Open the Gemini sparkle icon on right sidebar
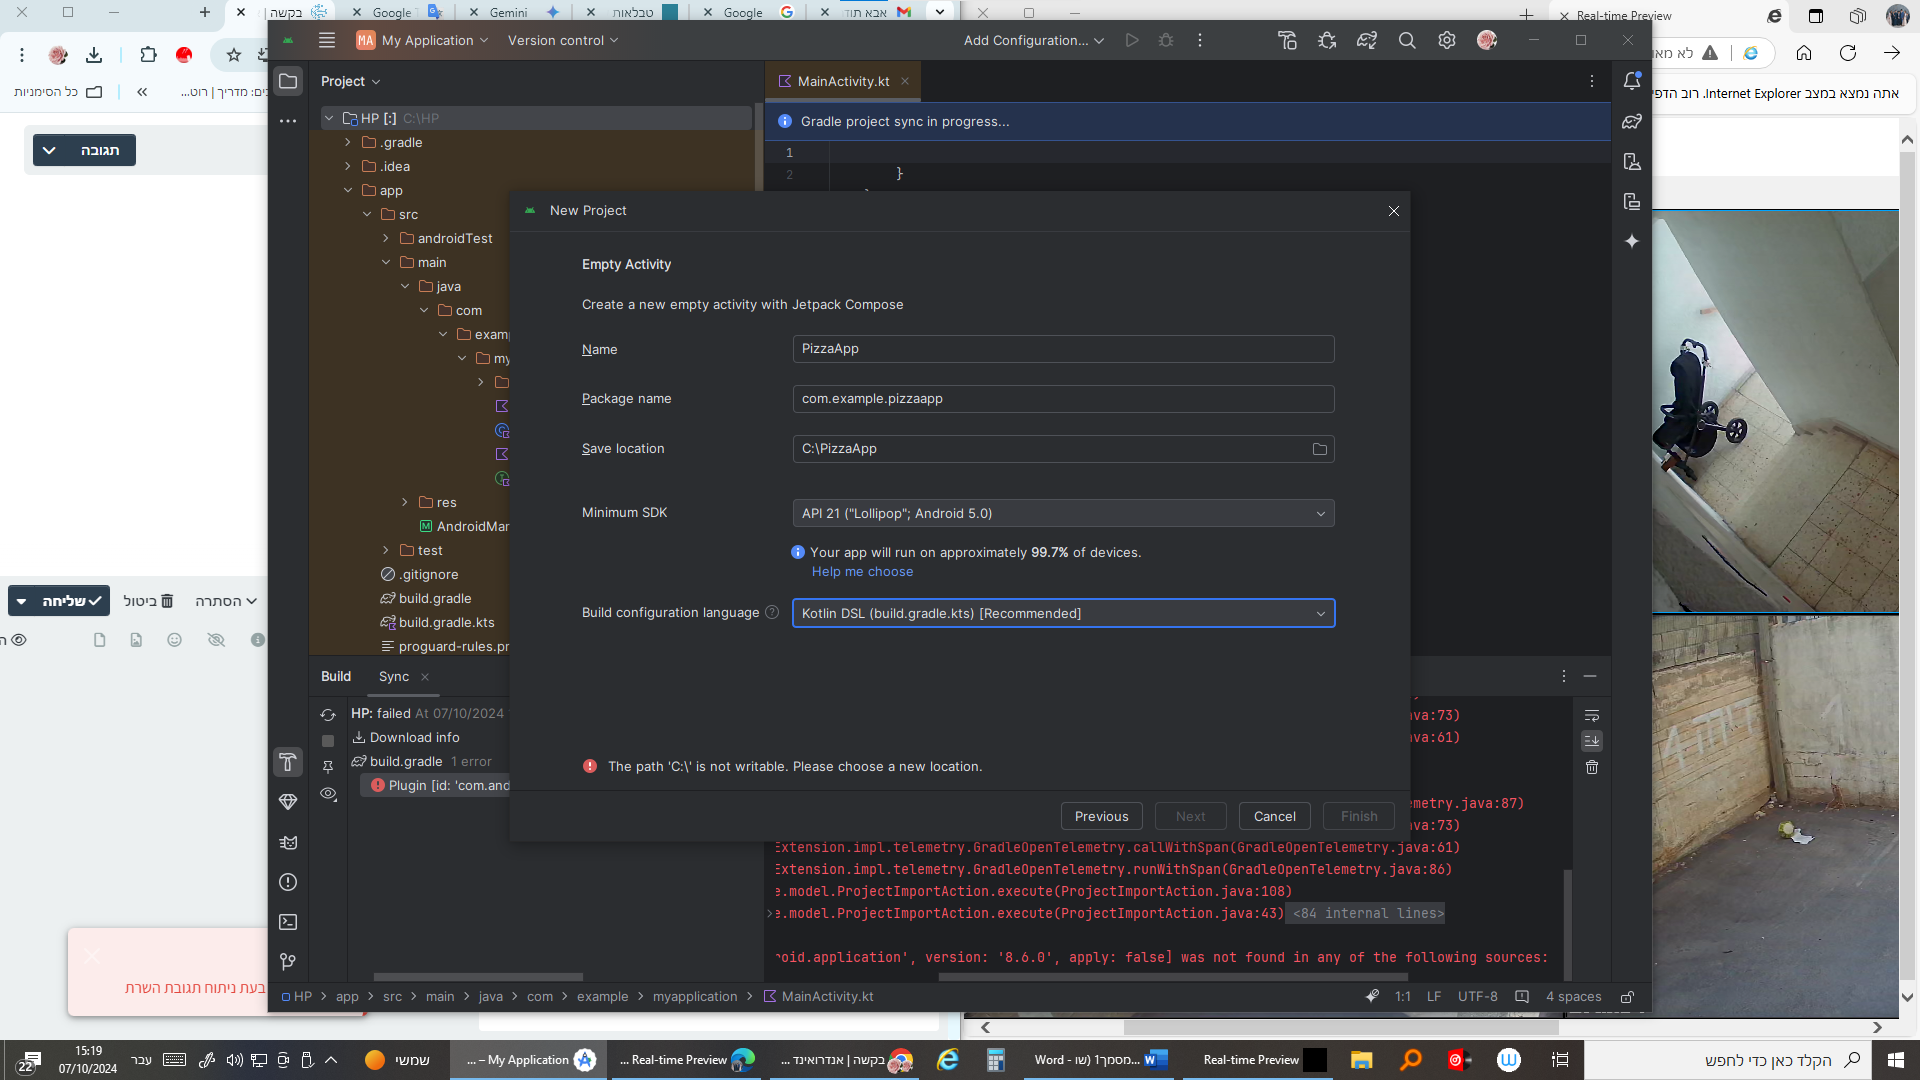Viewport: 1920px width, 1080px height. [x=1632, y=241]
